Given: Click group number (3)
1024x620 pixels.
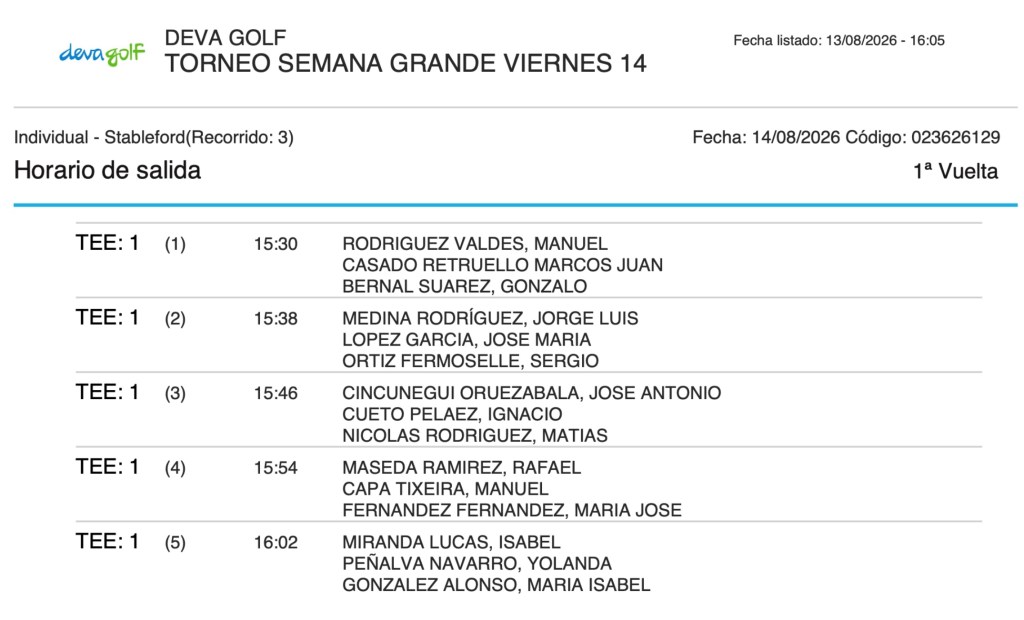Looking at the screenshot, I should 175,393.
